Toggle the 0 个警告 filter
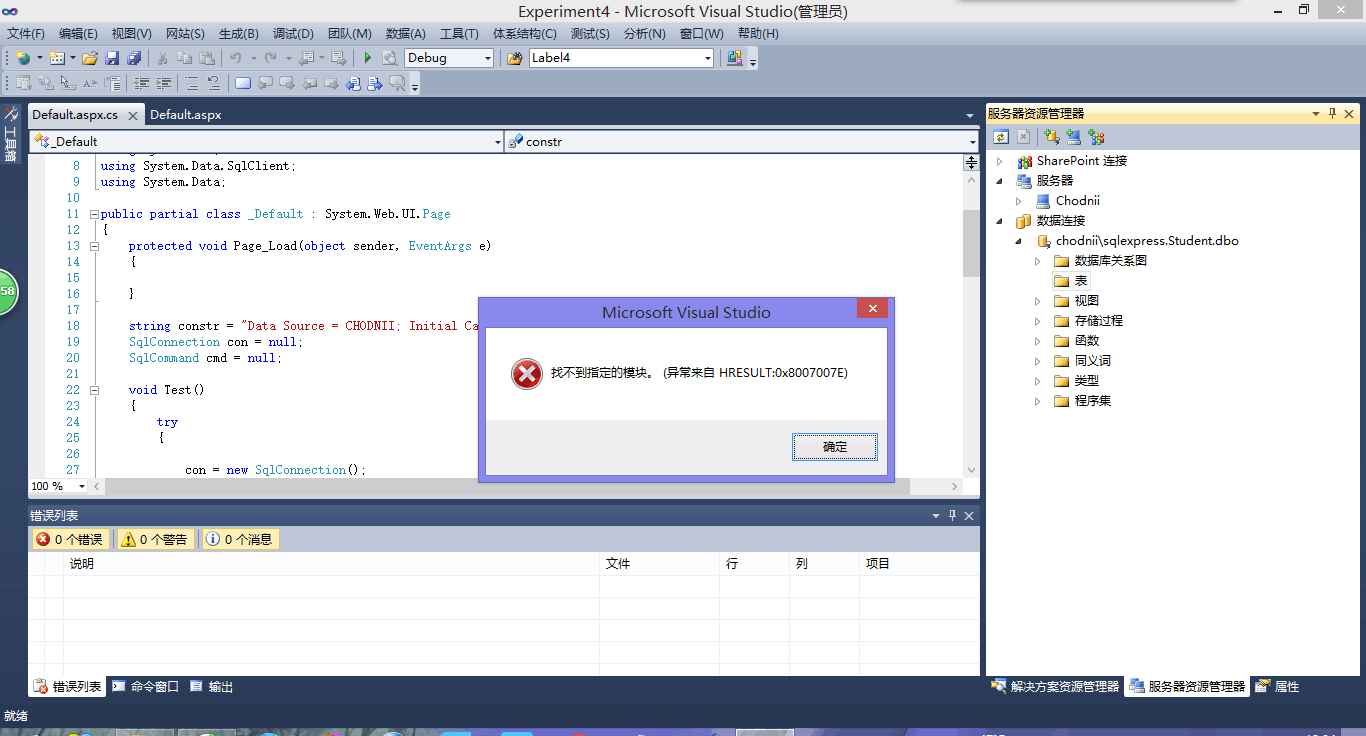Viewport: 1366px width, 736px height. click(x=154, y=539)
